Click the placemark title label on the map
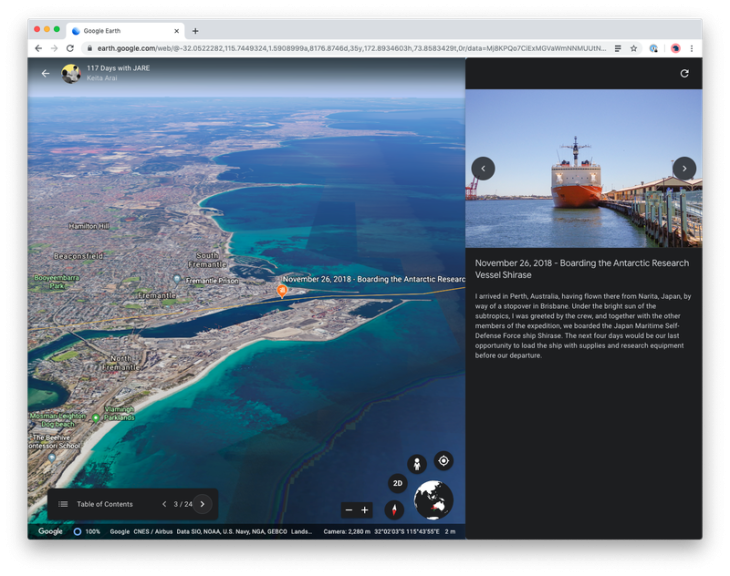This screenshot has width=730, height=576. coord(374,279)
